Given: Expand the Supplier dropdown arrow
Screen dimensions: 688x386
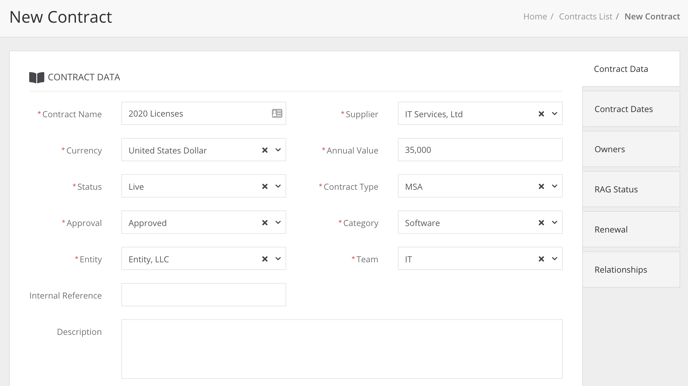Looking at the screenshot, I should (554, 114).
